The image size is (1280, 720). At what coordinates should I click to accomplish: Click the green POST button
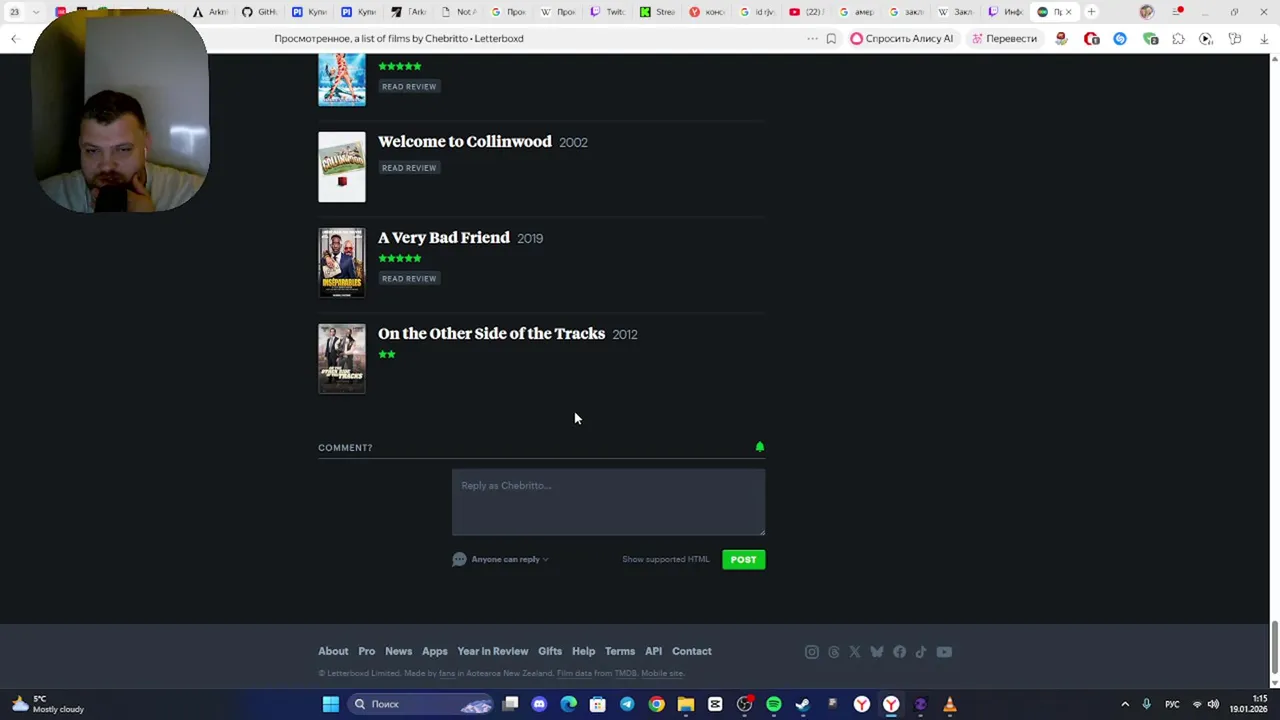click(743, 560)
